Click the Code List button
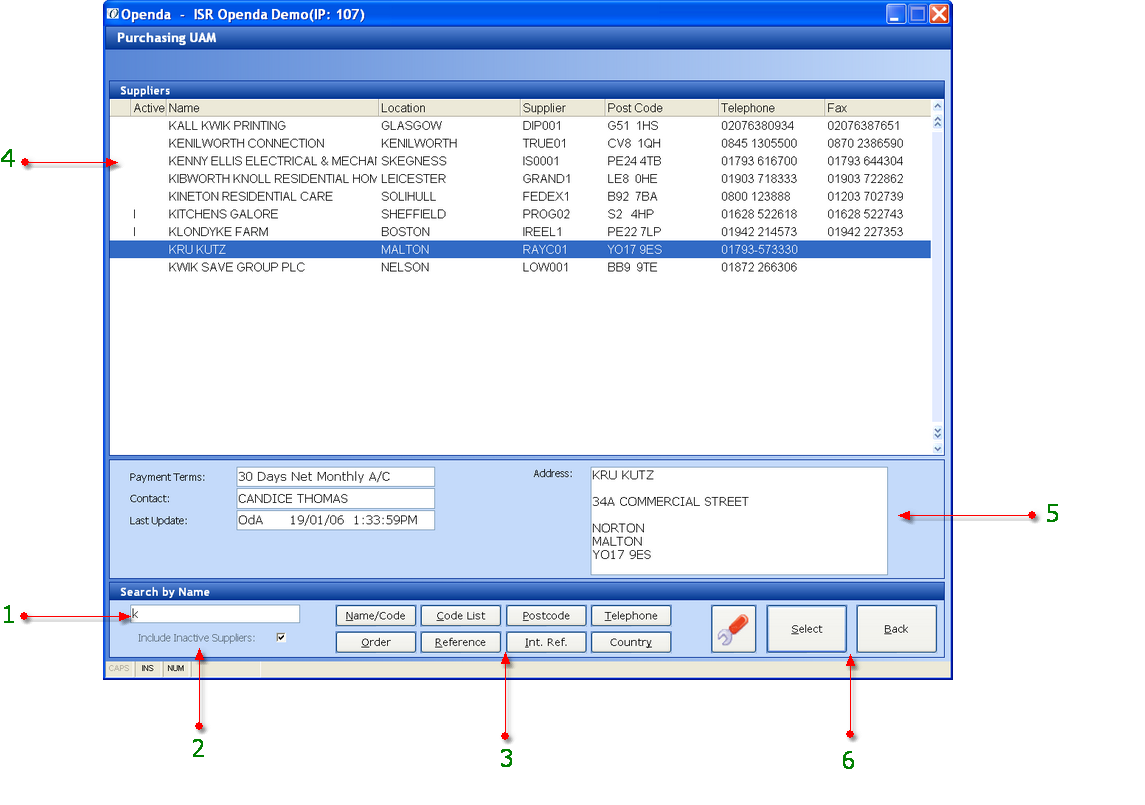1145x805 pixels. point(461,616)
